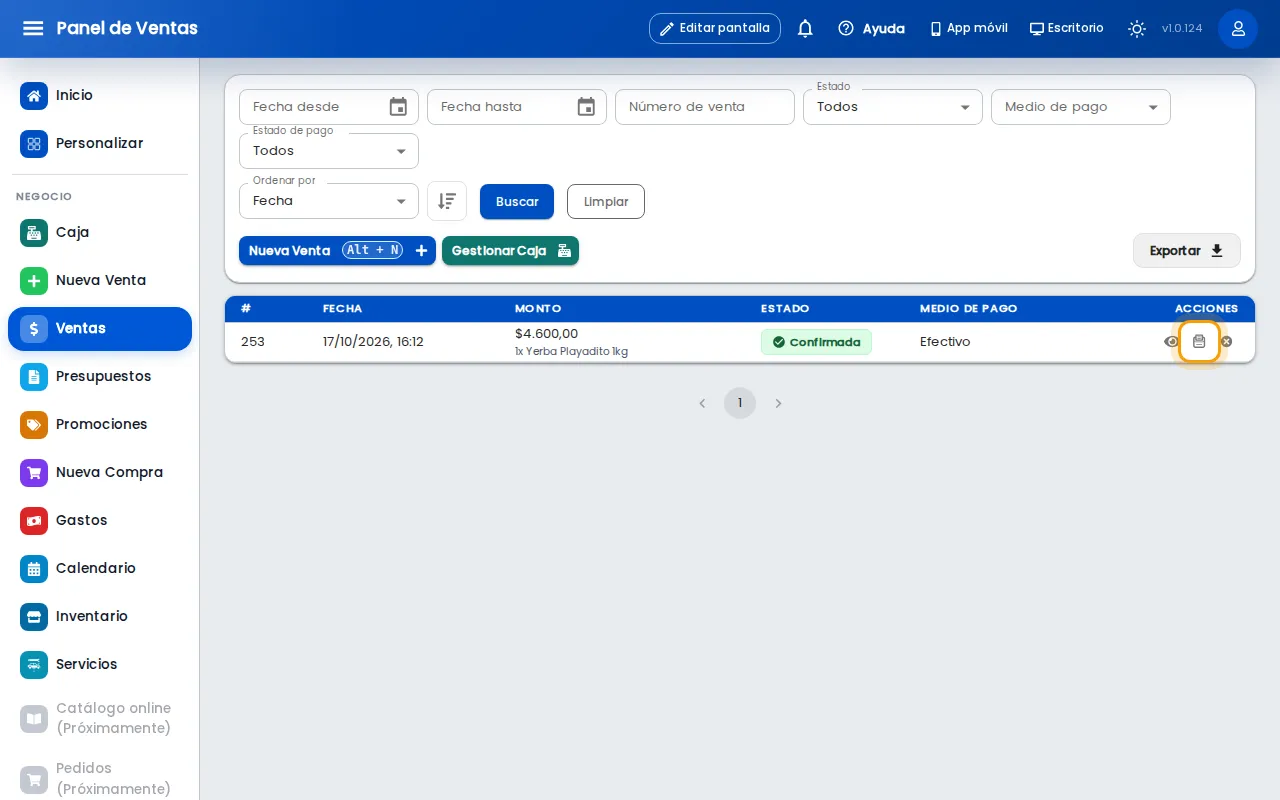The image size is (1280, 800).
Task: Open Personalizar in sidebar
Action: pyautogui.click(x=100, y=143)
